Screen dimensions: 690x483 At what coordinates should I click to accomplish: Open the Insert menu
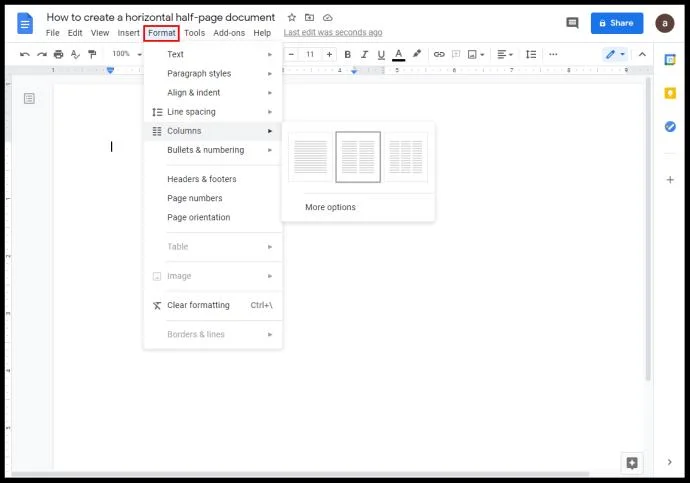coord(128,33)
